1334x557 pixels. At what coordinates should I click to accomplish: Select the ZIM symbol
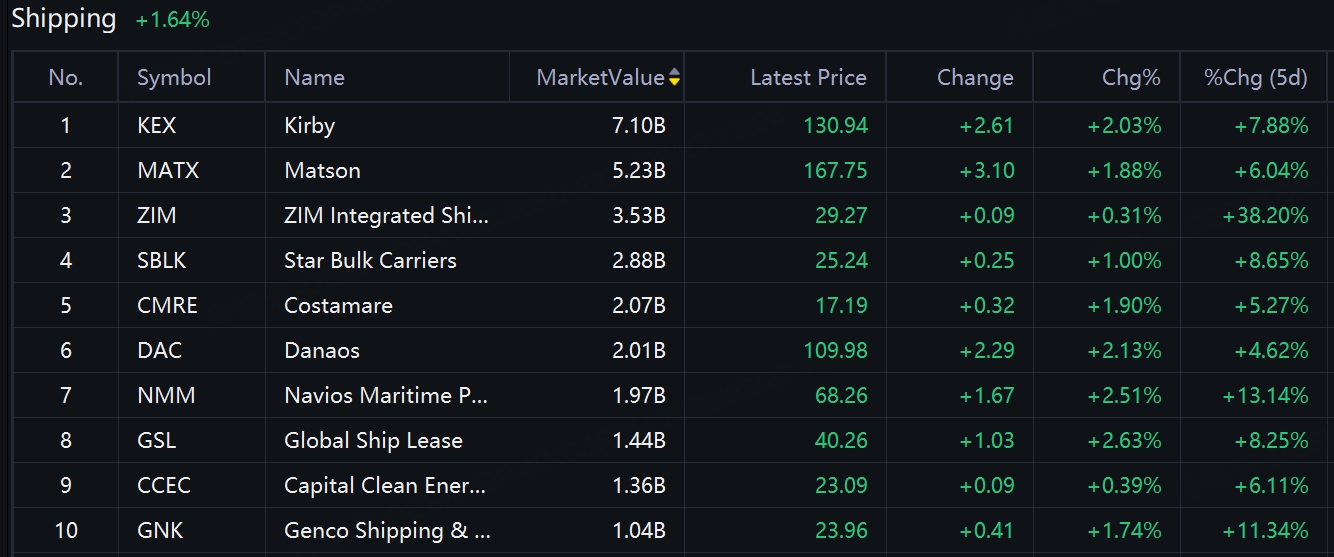click(157, 215)
